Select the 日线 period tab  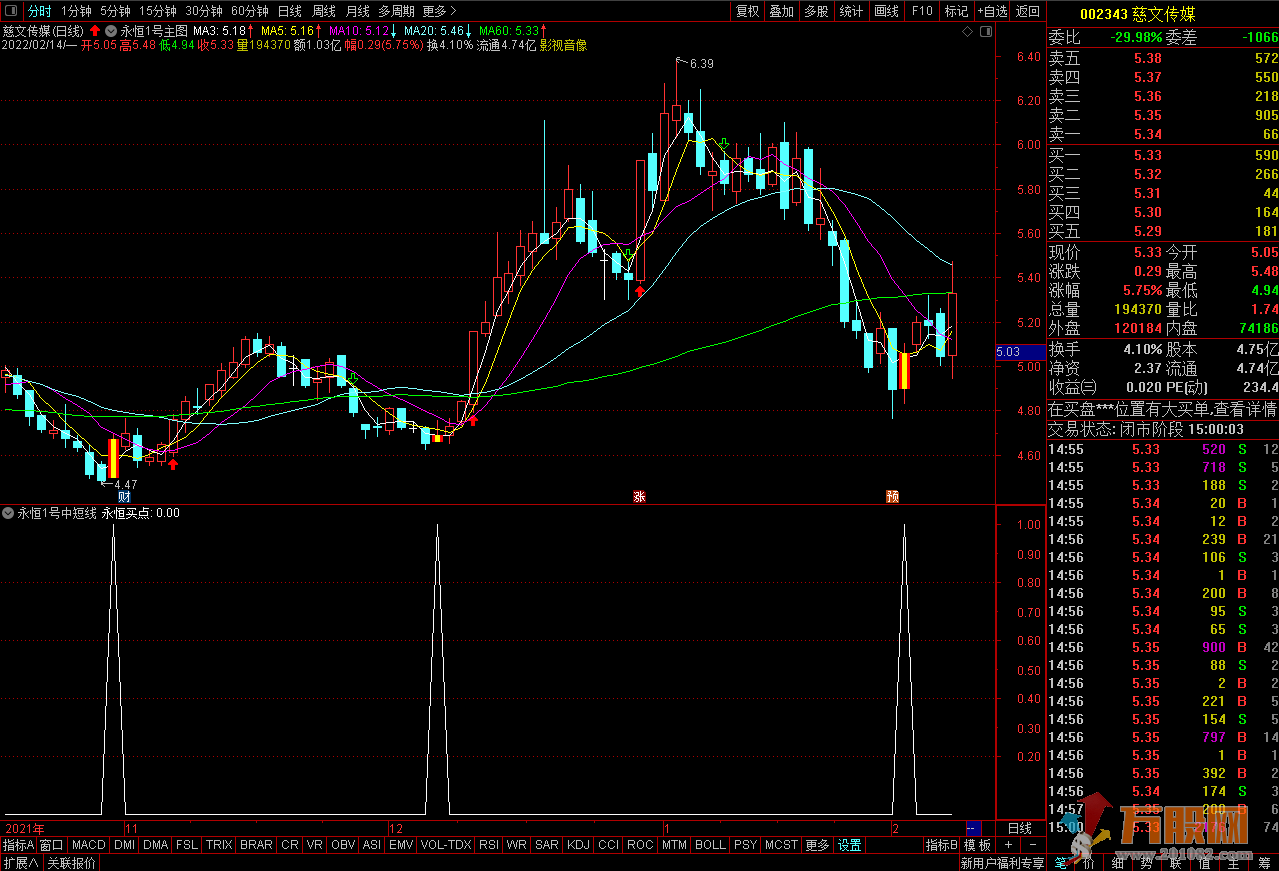click(290, 11)
